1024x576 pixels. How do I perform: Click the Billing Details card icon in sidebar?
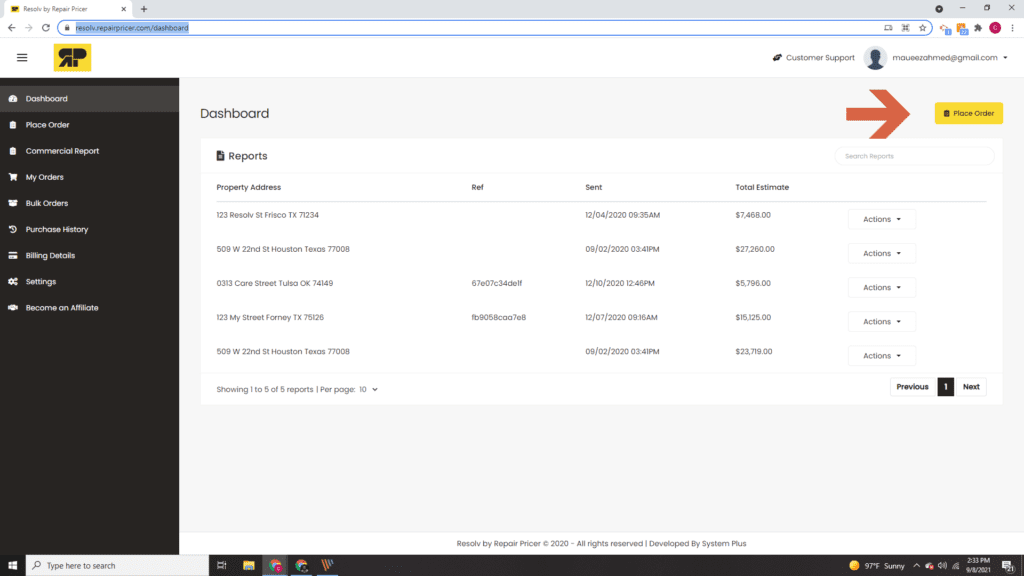coord(13,255)
